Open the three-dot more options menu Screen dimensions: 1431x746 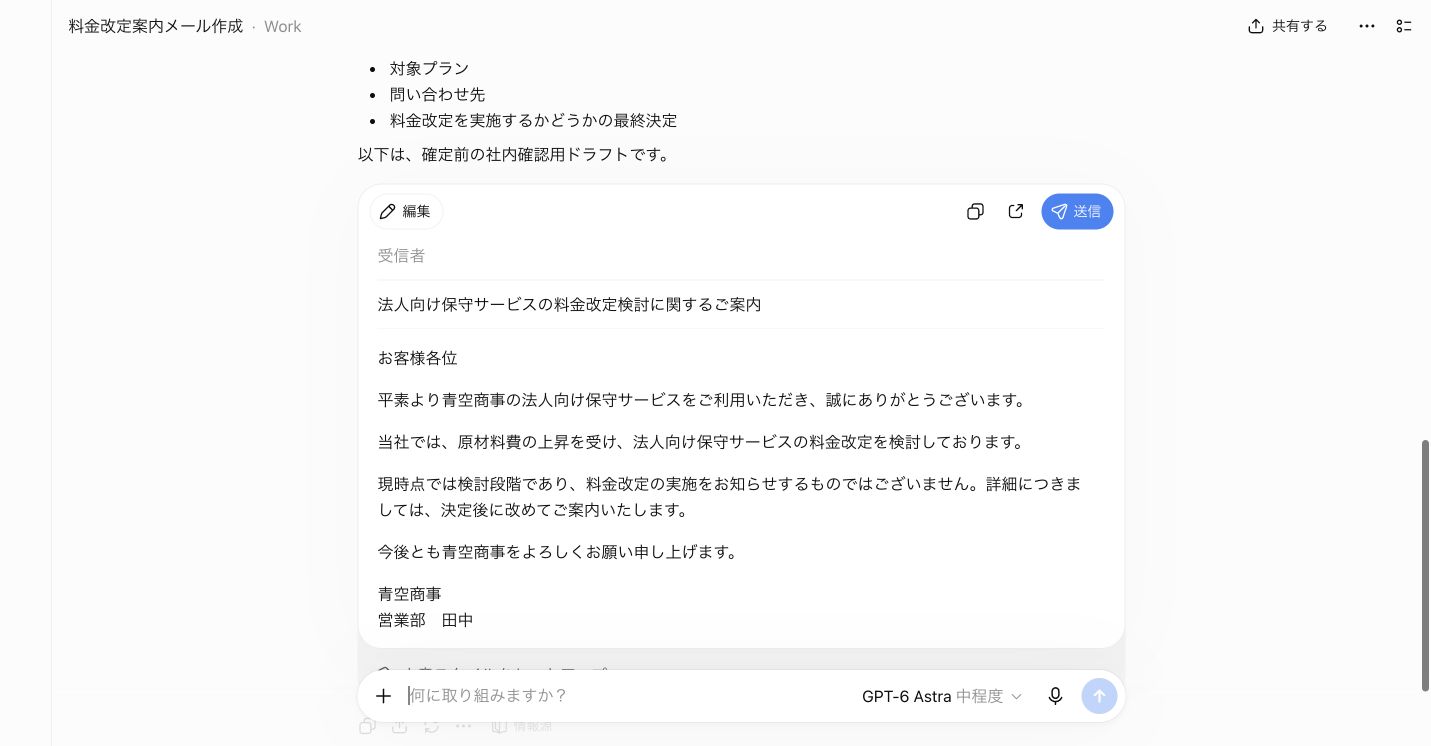coord(1367,26)
